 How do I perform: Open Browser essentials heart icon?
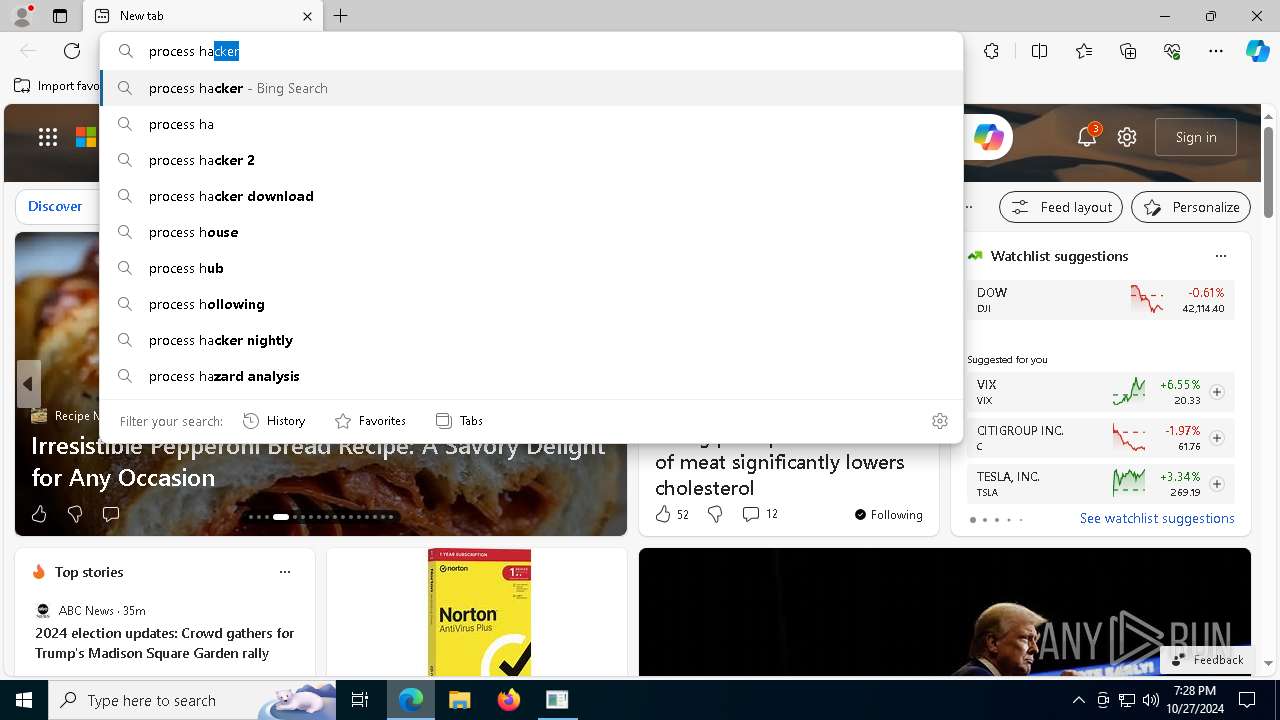(x=1172, y=51)
